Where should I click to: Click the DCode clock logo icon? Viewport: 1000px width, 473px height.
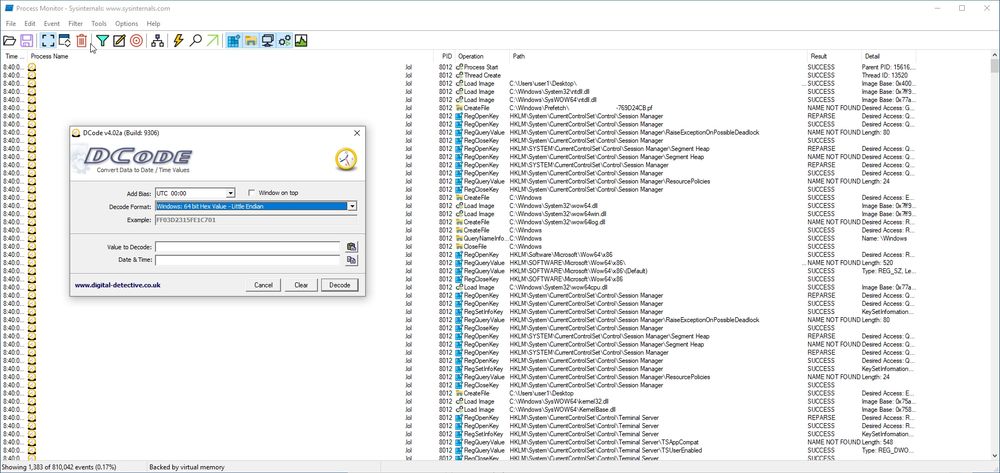(346, 159)
